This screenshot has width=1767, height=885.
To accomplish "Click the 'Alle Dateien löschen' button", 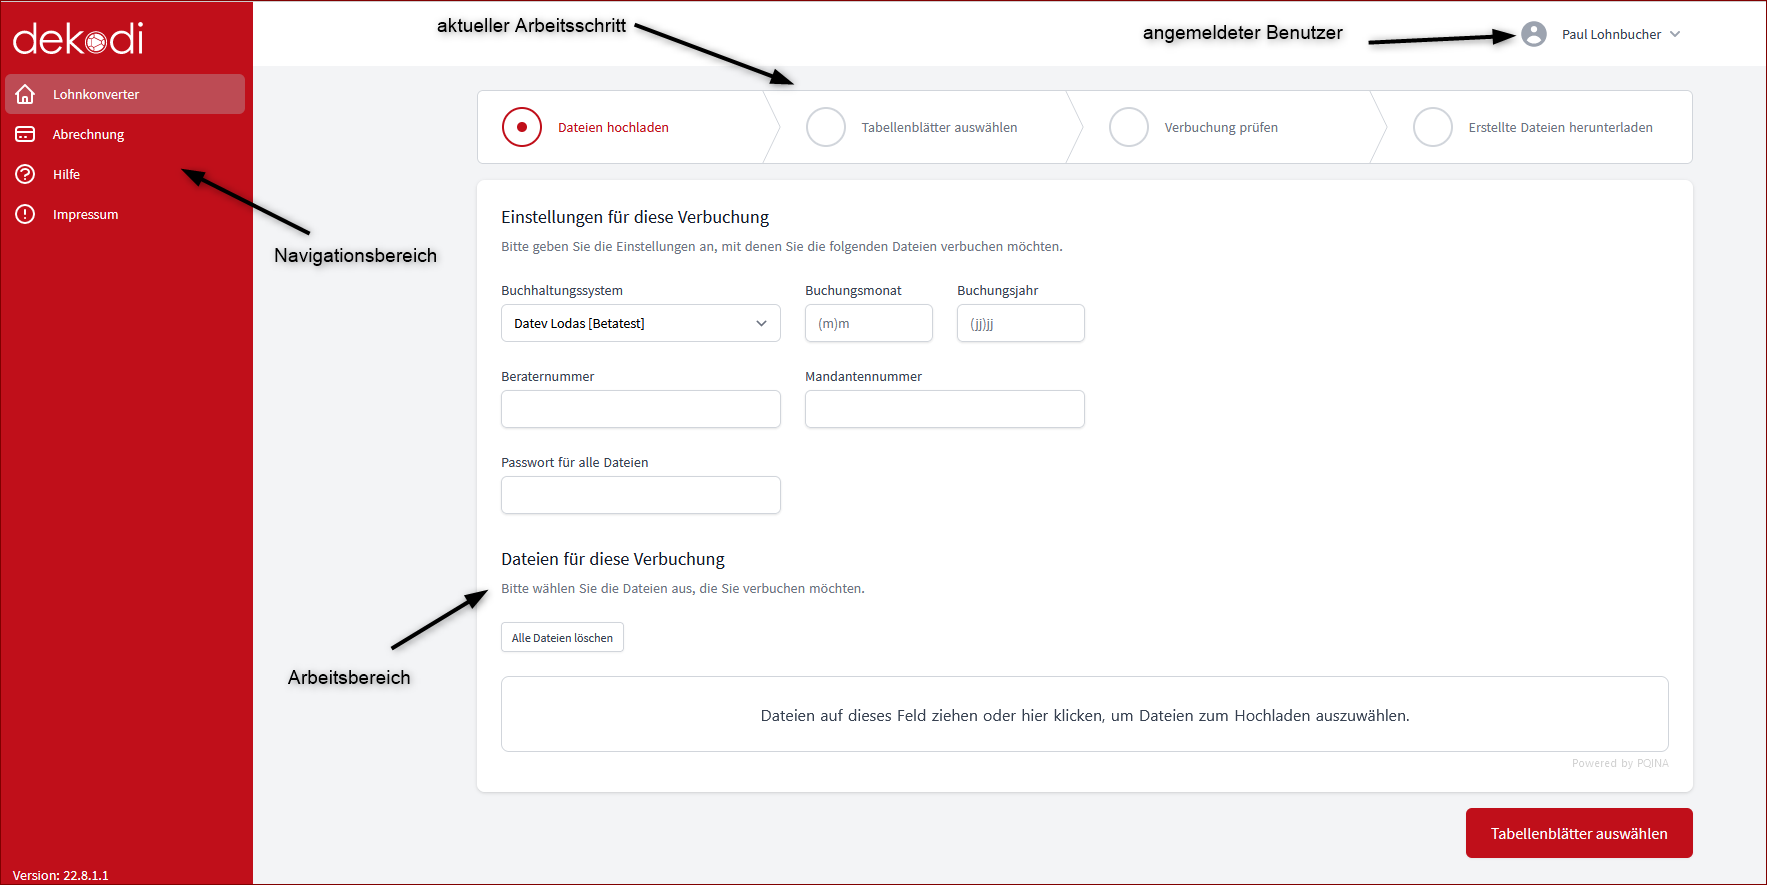I will tap(562, 638).
